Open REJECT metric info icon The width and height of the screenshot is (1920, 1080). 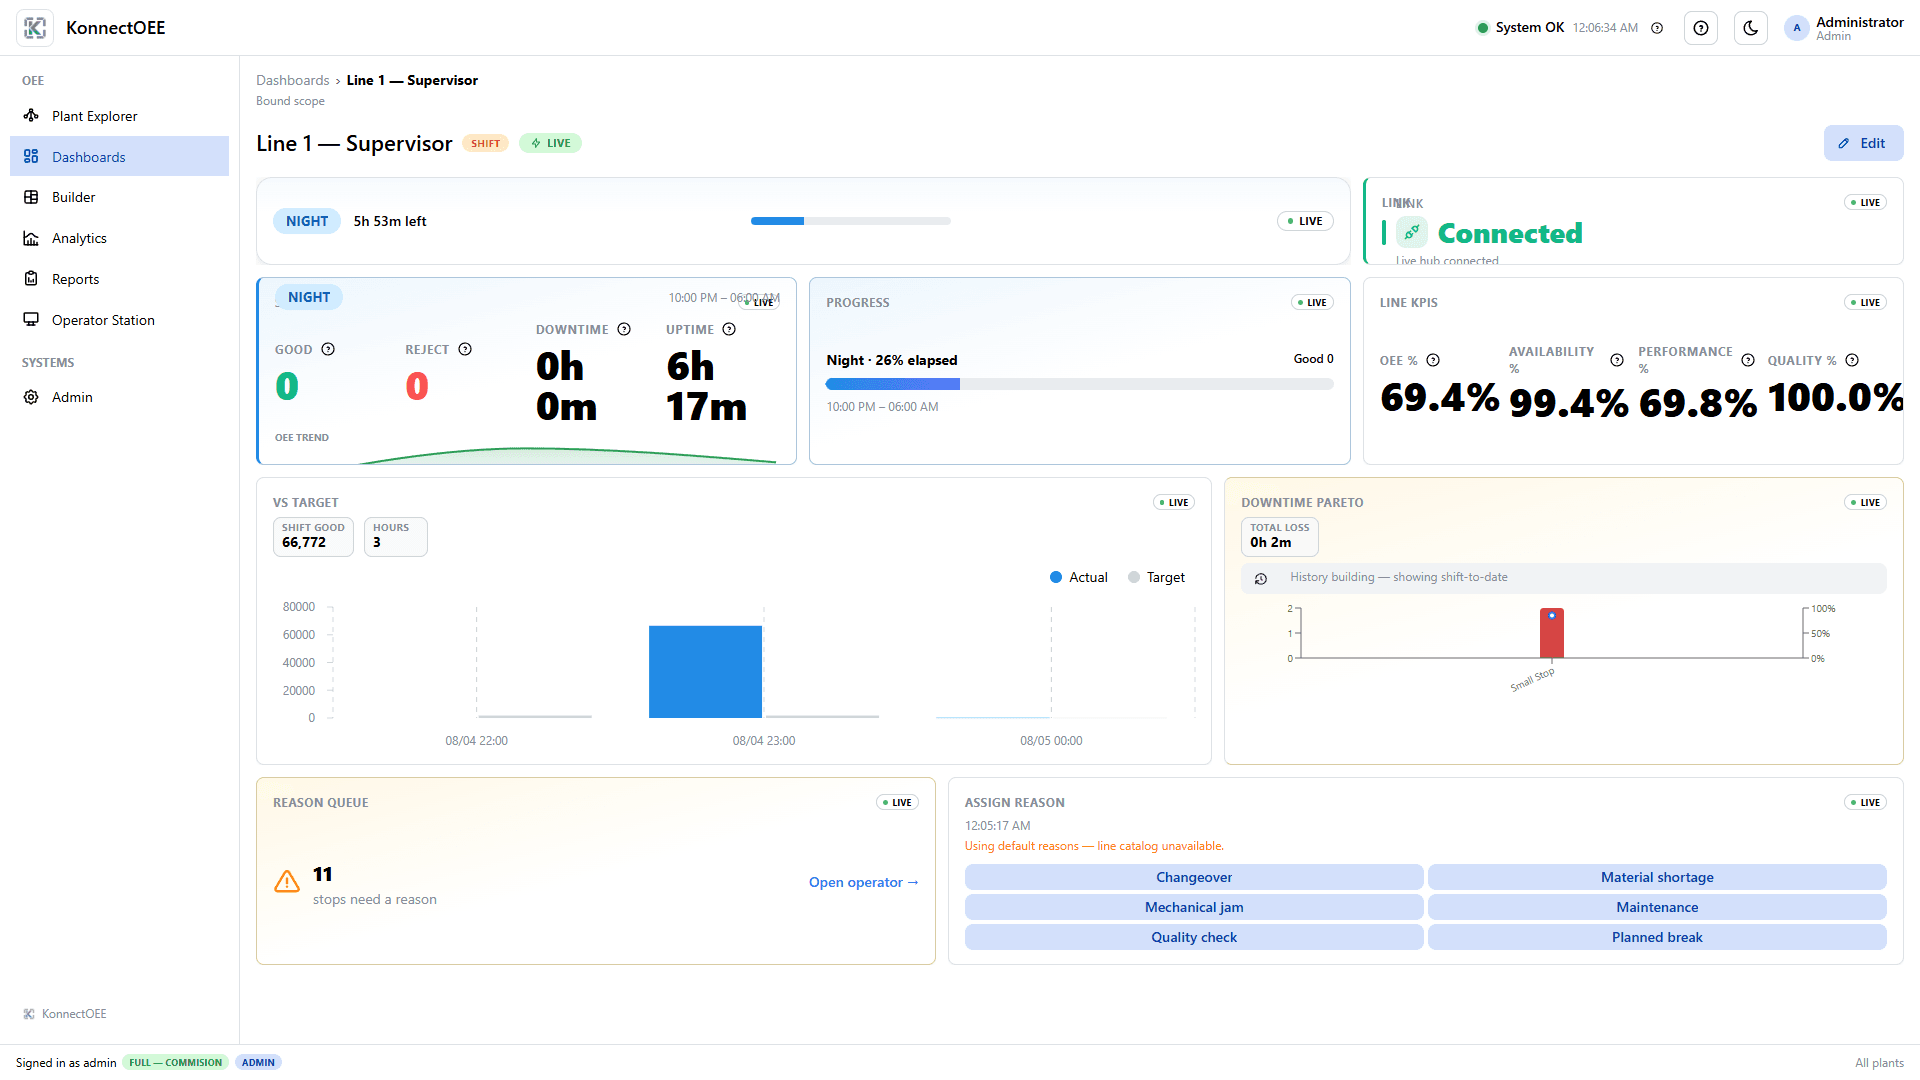(x=465, y=349)
